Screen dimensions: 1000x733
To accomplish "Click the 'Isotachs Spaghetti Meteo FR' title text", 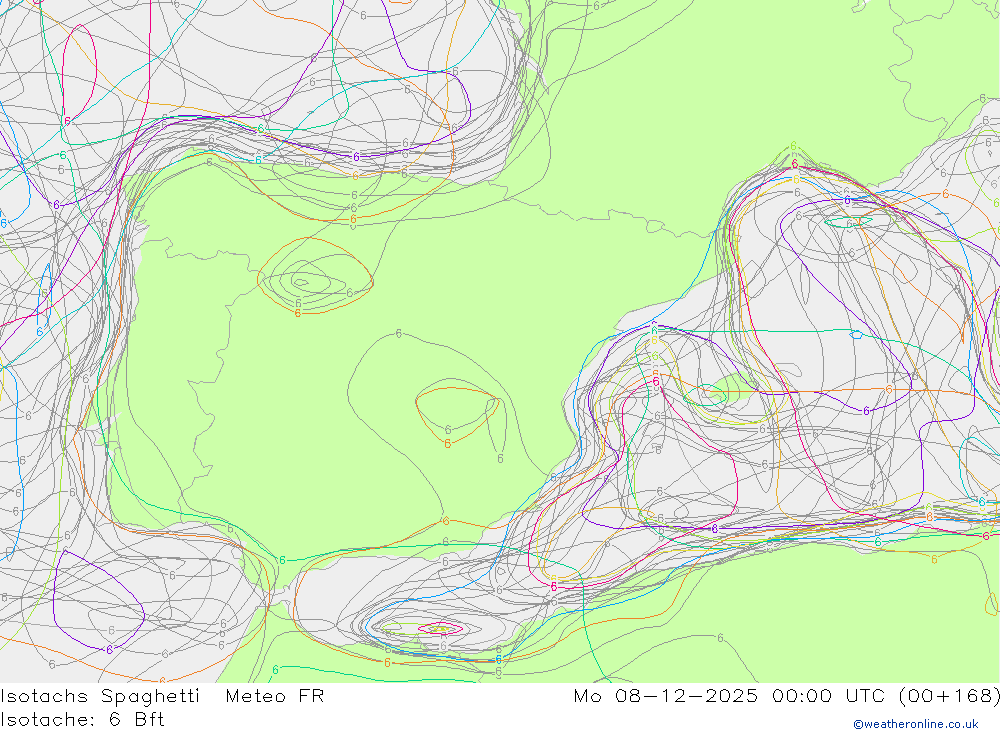I will click(163, 695).
